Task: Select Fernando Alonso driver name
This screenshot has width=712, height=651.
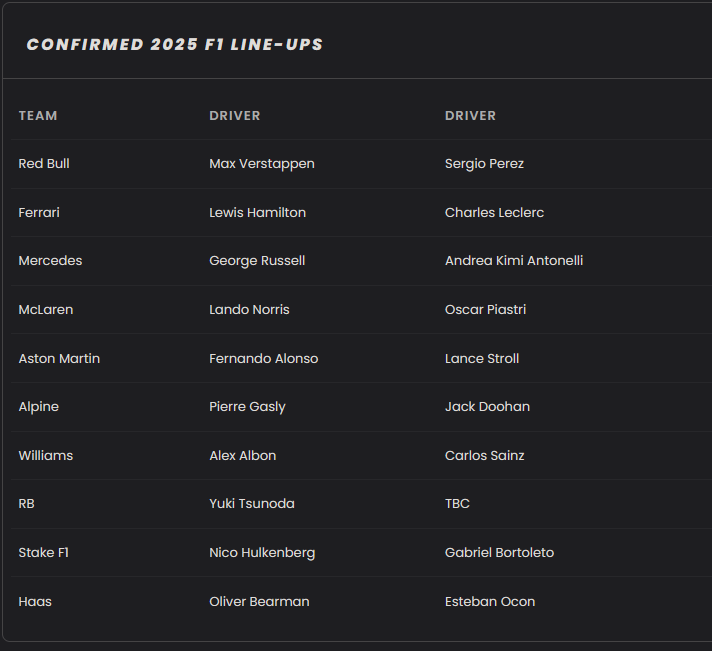Action: 263,359
